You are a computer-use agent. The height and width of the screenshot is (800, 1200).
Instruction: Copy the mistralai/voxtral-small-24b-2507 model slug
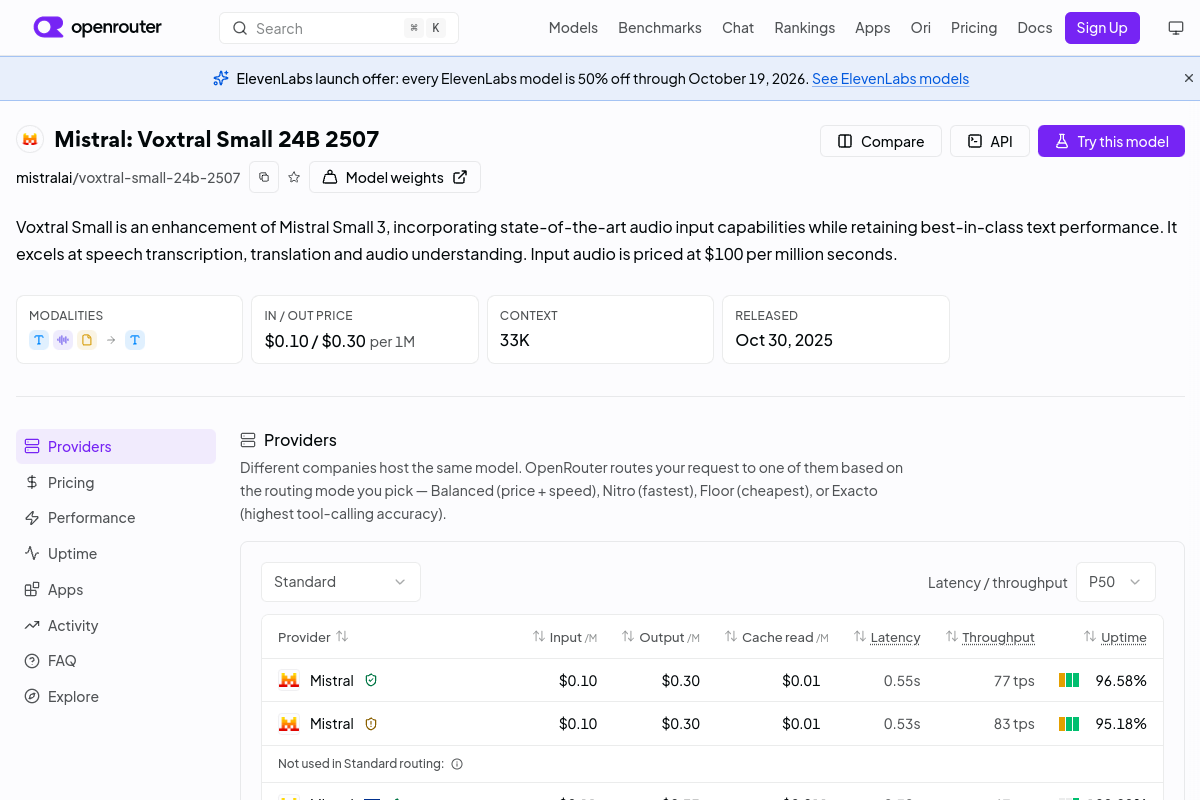tap(264, 177)
